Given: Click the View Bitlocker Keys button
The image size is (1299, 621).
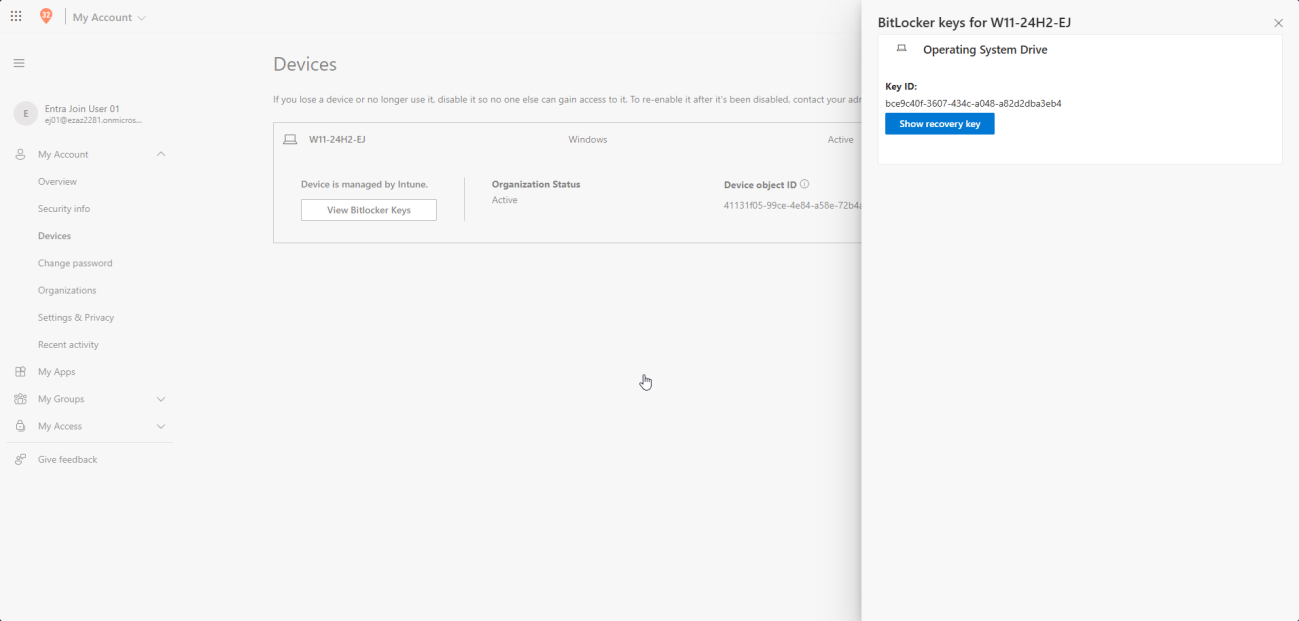Looking at the screenshot, I should (368, 210).
